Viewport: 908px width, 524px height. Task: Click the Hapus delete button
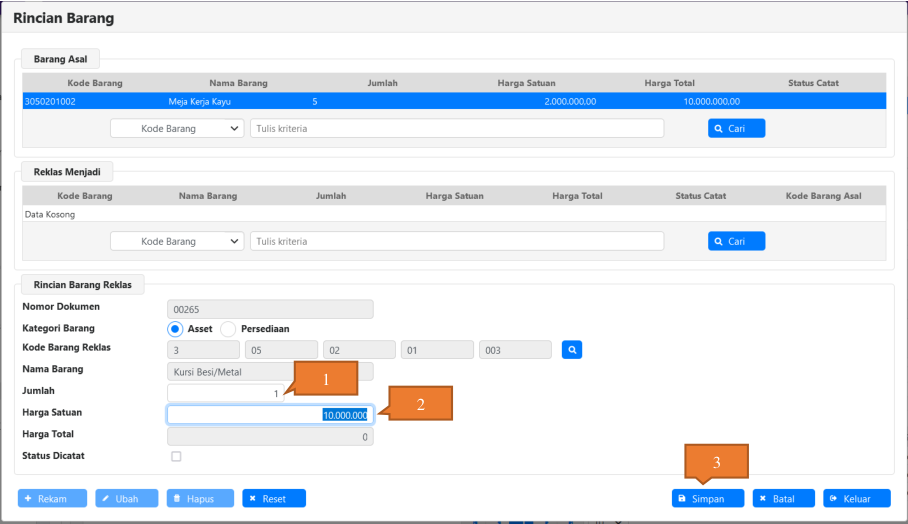(x=200, y=498)
